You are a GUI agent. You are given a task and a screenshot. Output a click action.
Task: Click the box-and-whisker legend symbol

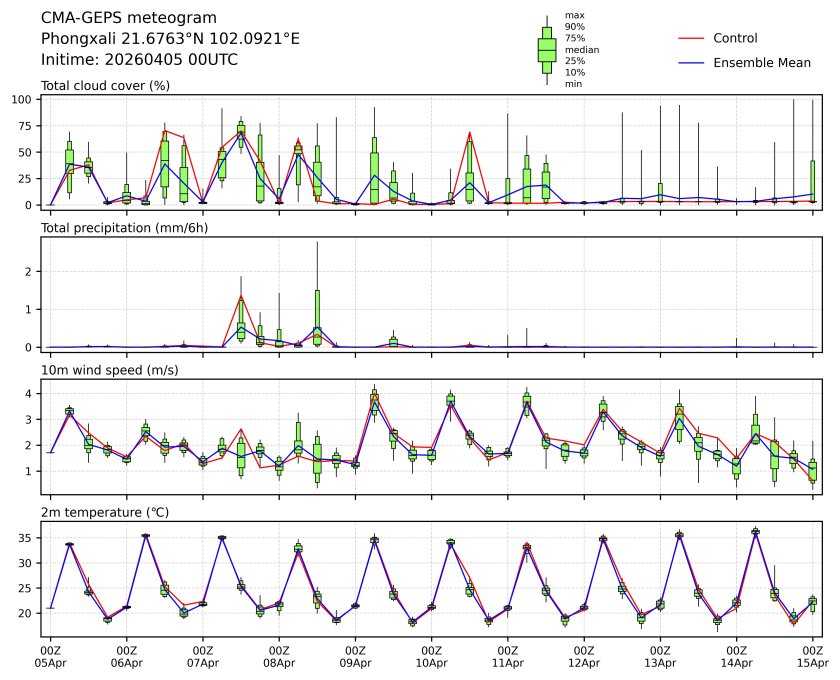tap(547, 50)
